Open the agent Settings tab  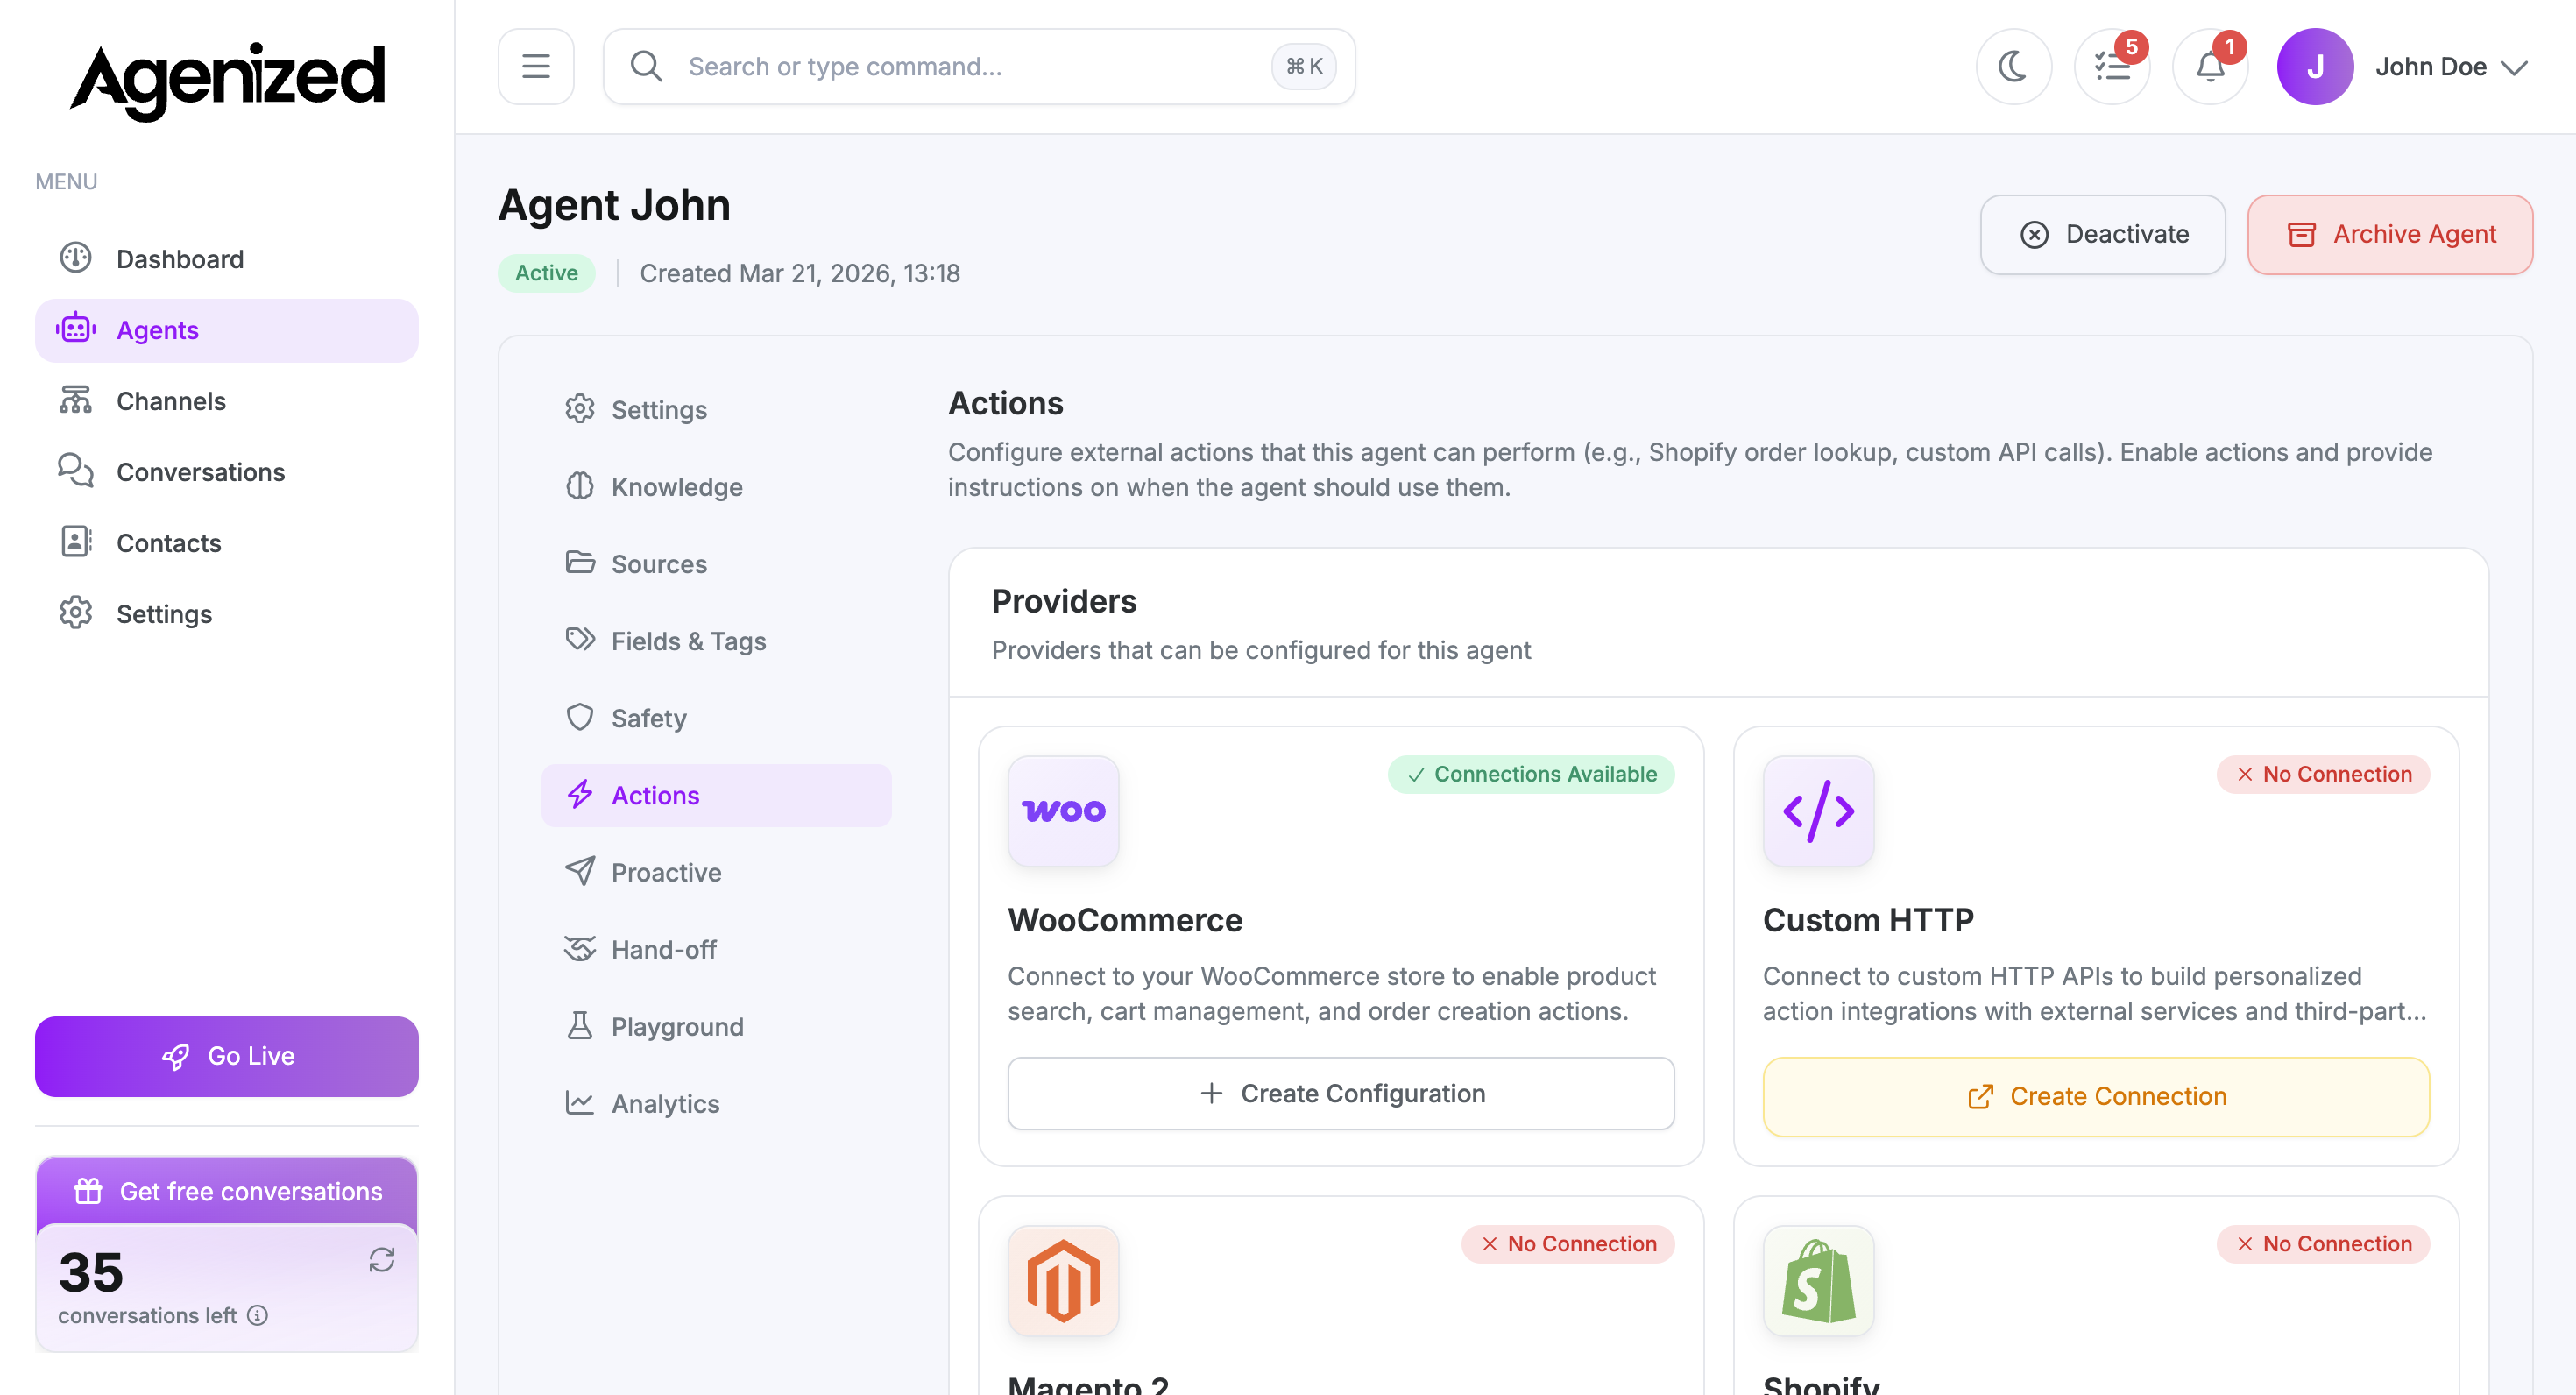pos(716,410)
